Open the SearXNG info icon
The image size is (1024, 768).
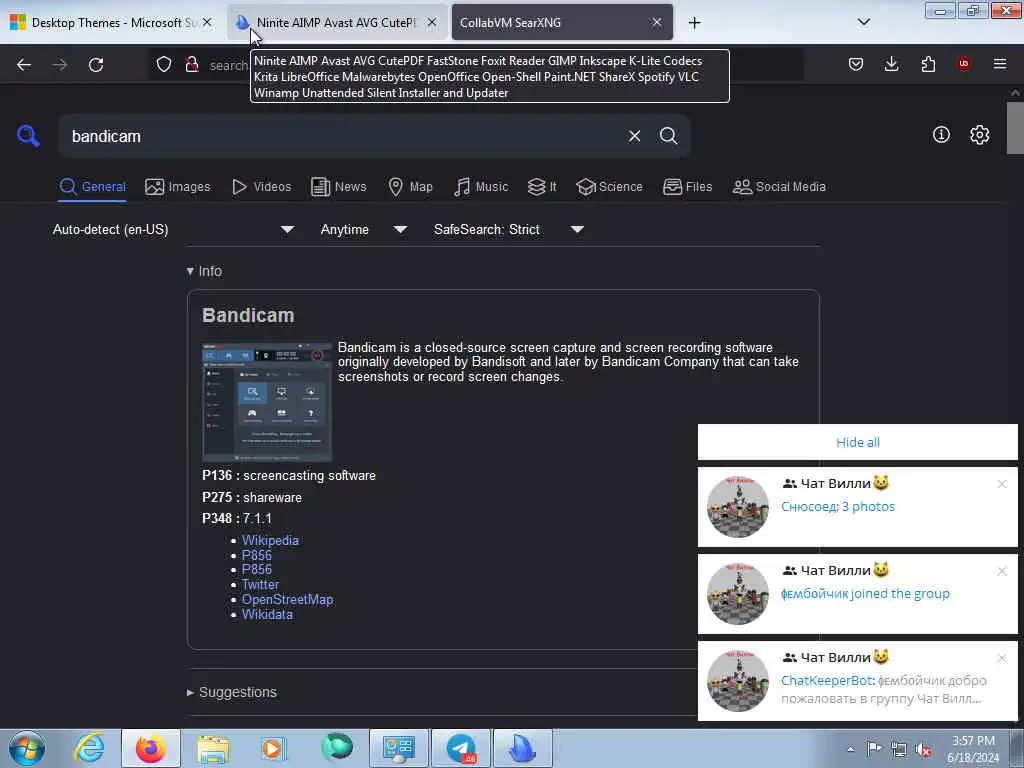(941, 135)
